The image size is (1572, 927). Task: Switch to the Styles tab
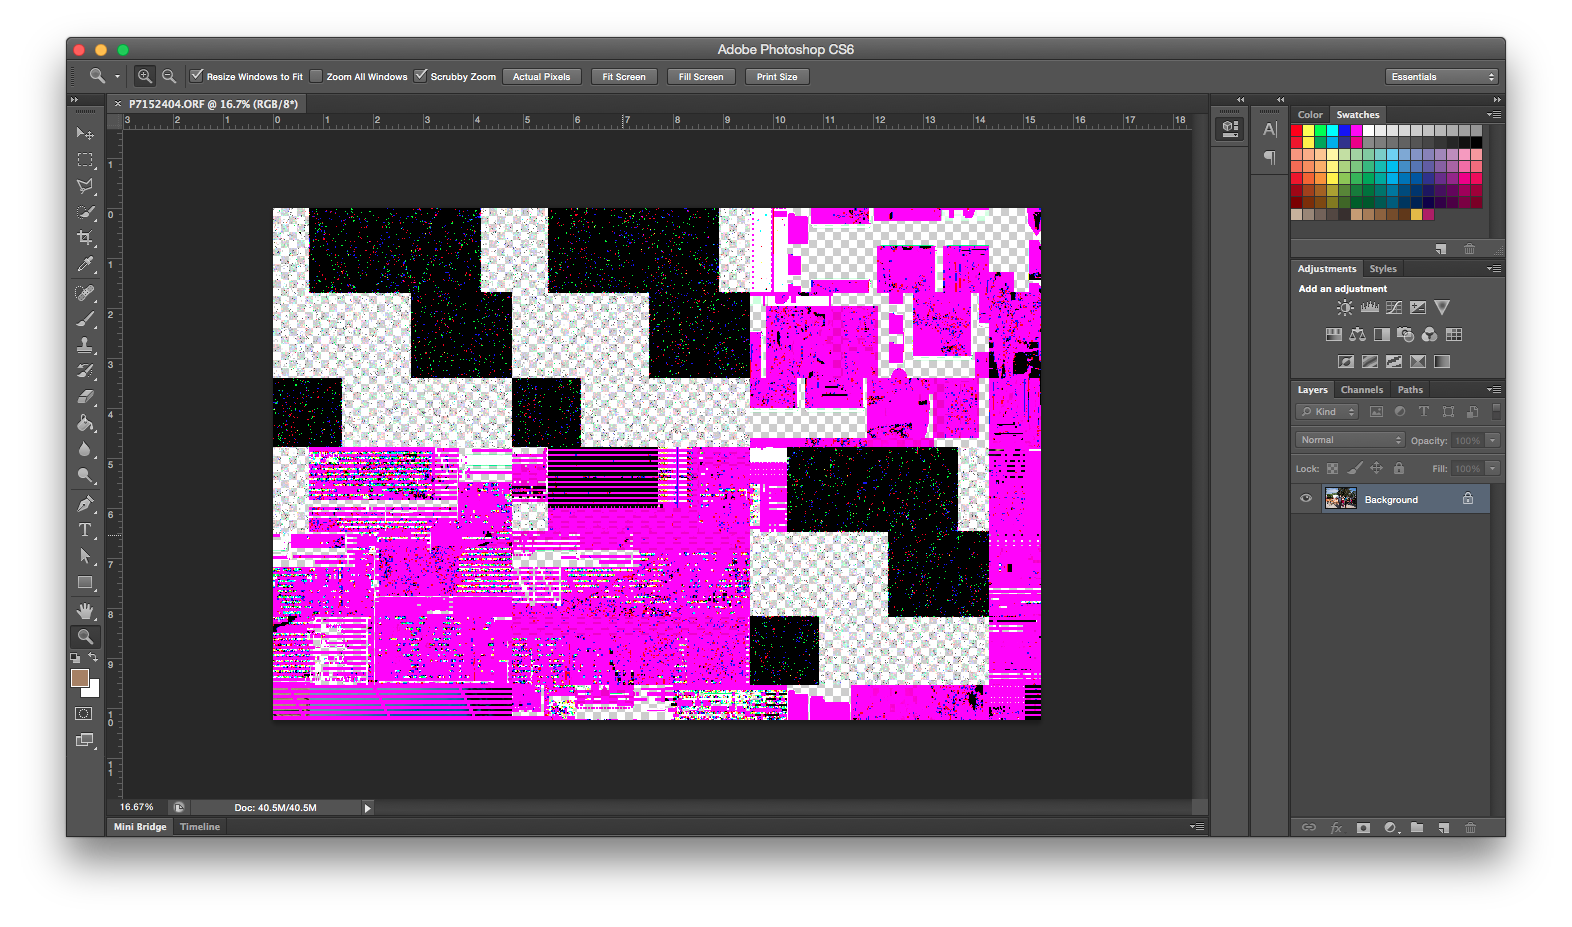(x=1383, y=269)
